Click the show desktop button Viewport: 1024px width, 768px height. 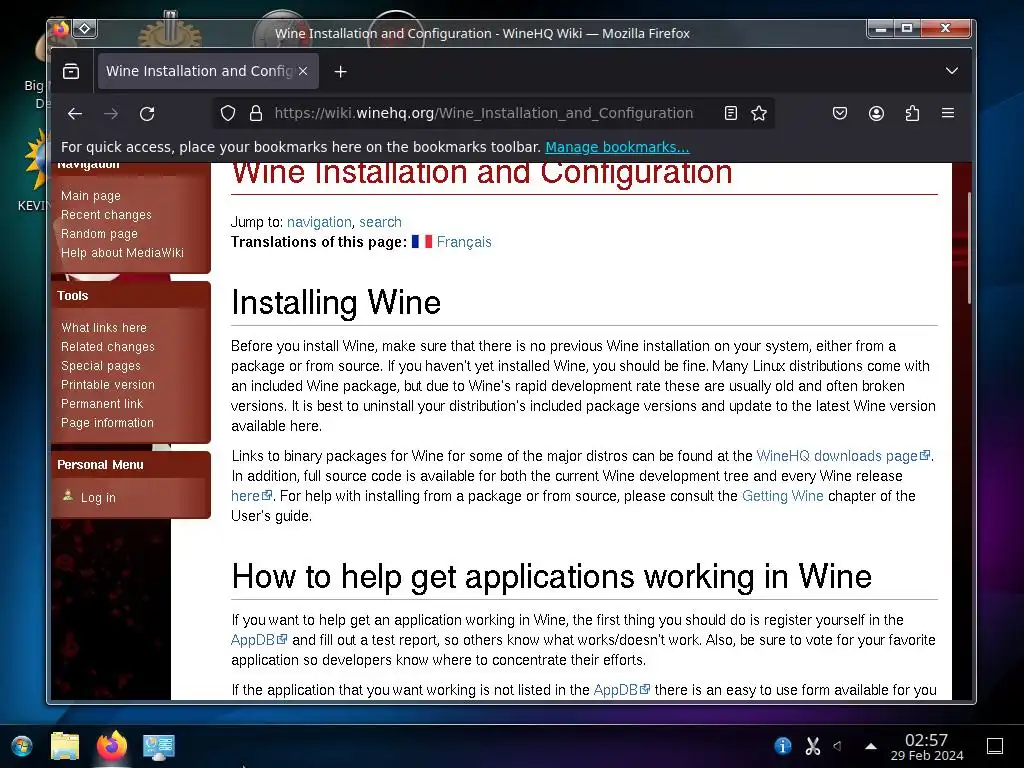(x=995, y=746)
